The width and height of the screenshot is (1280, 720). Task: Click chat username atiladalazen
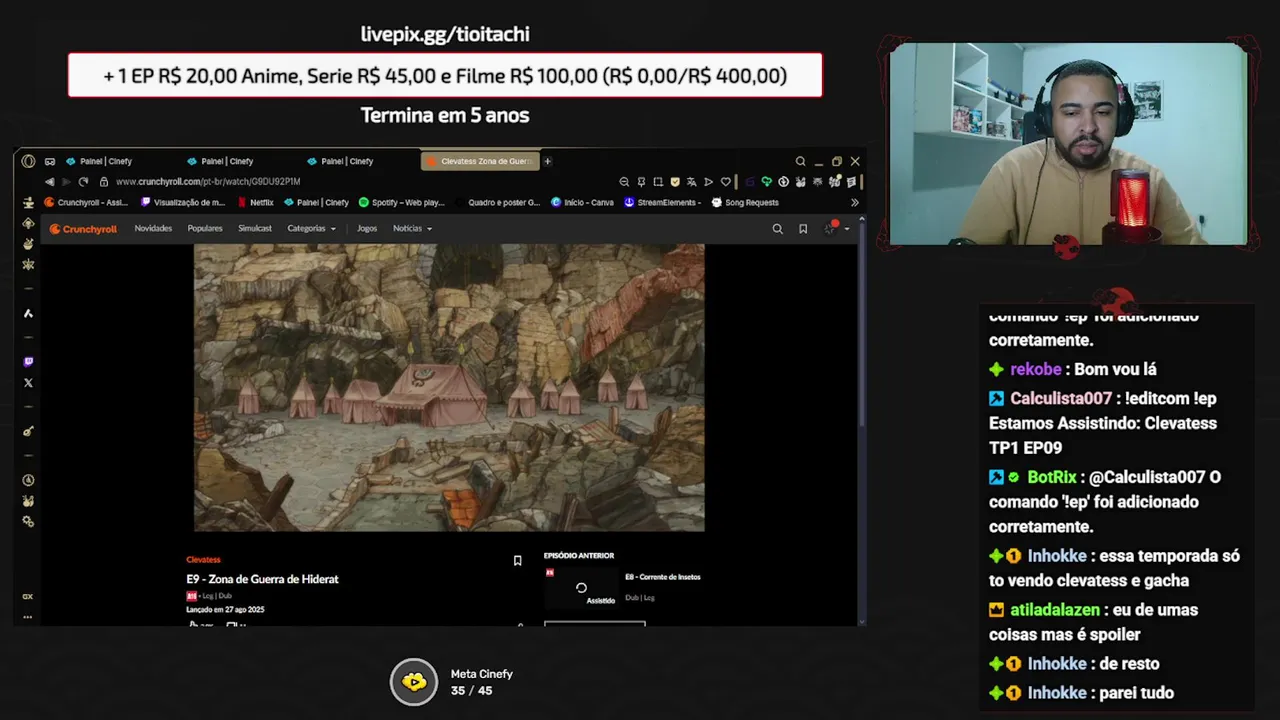pos(1055,609)
